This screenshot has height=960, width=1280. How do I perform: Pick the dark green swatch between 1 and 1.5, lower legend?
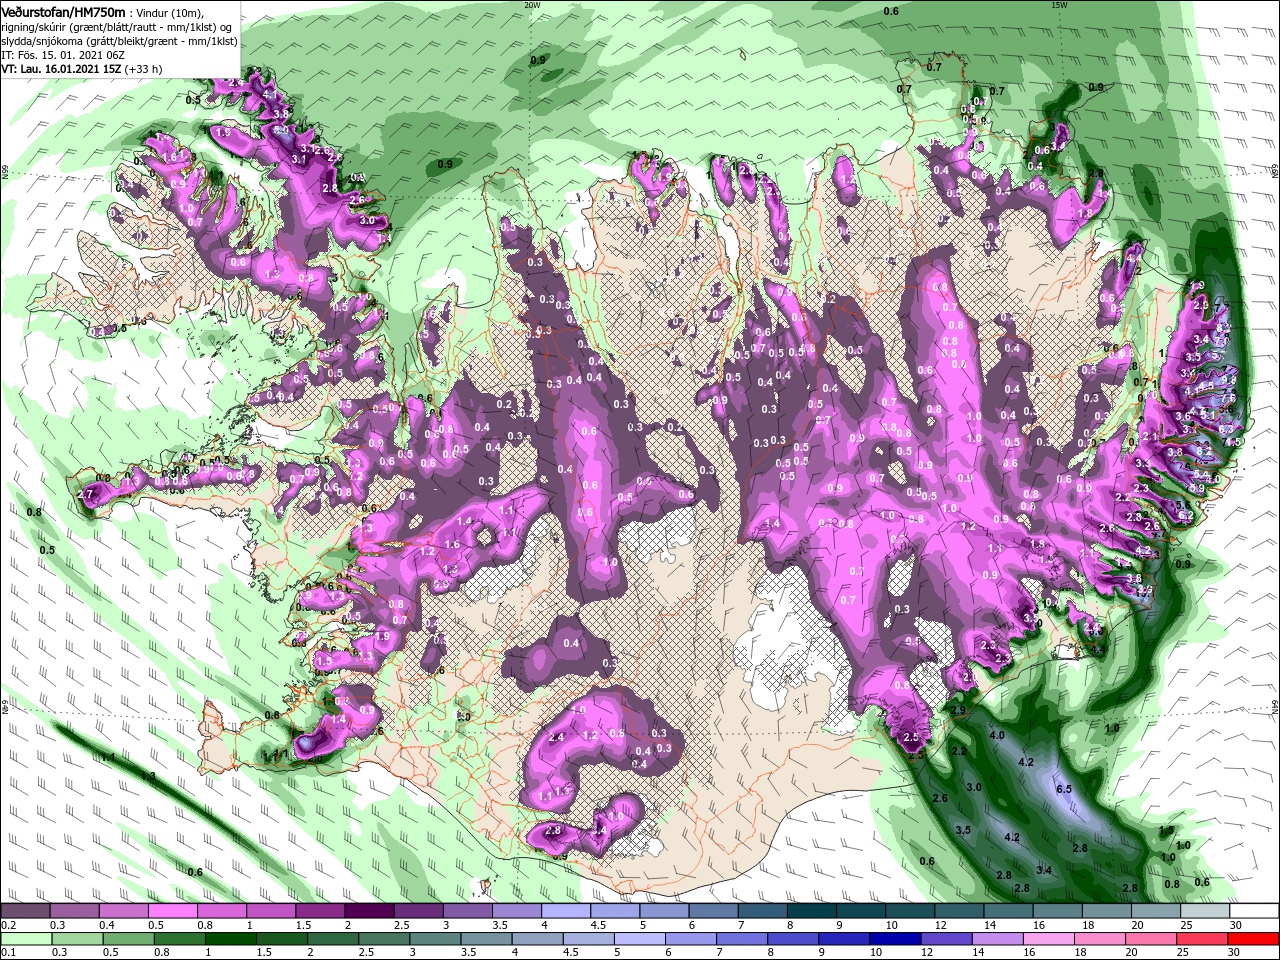pyautogui.click(x=231, y=939)
